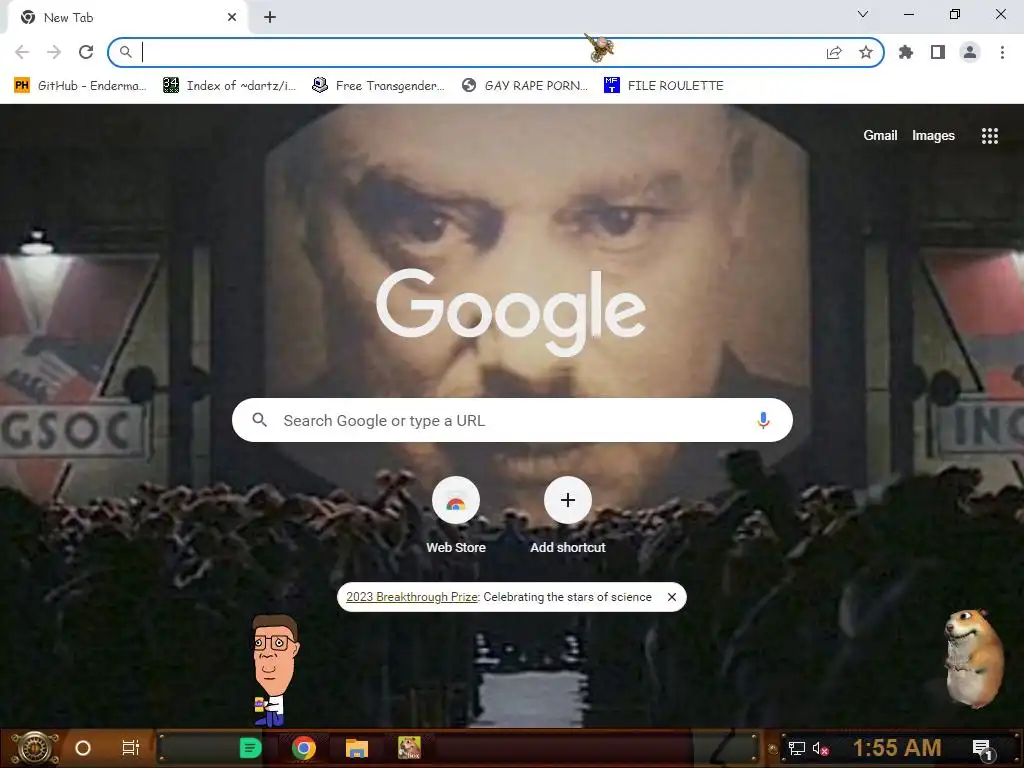Screen dimensions: 1024x768
Task: Open the clock showing 1:55 AM
Action: coord(897,748)
